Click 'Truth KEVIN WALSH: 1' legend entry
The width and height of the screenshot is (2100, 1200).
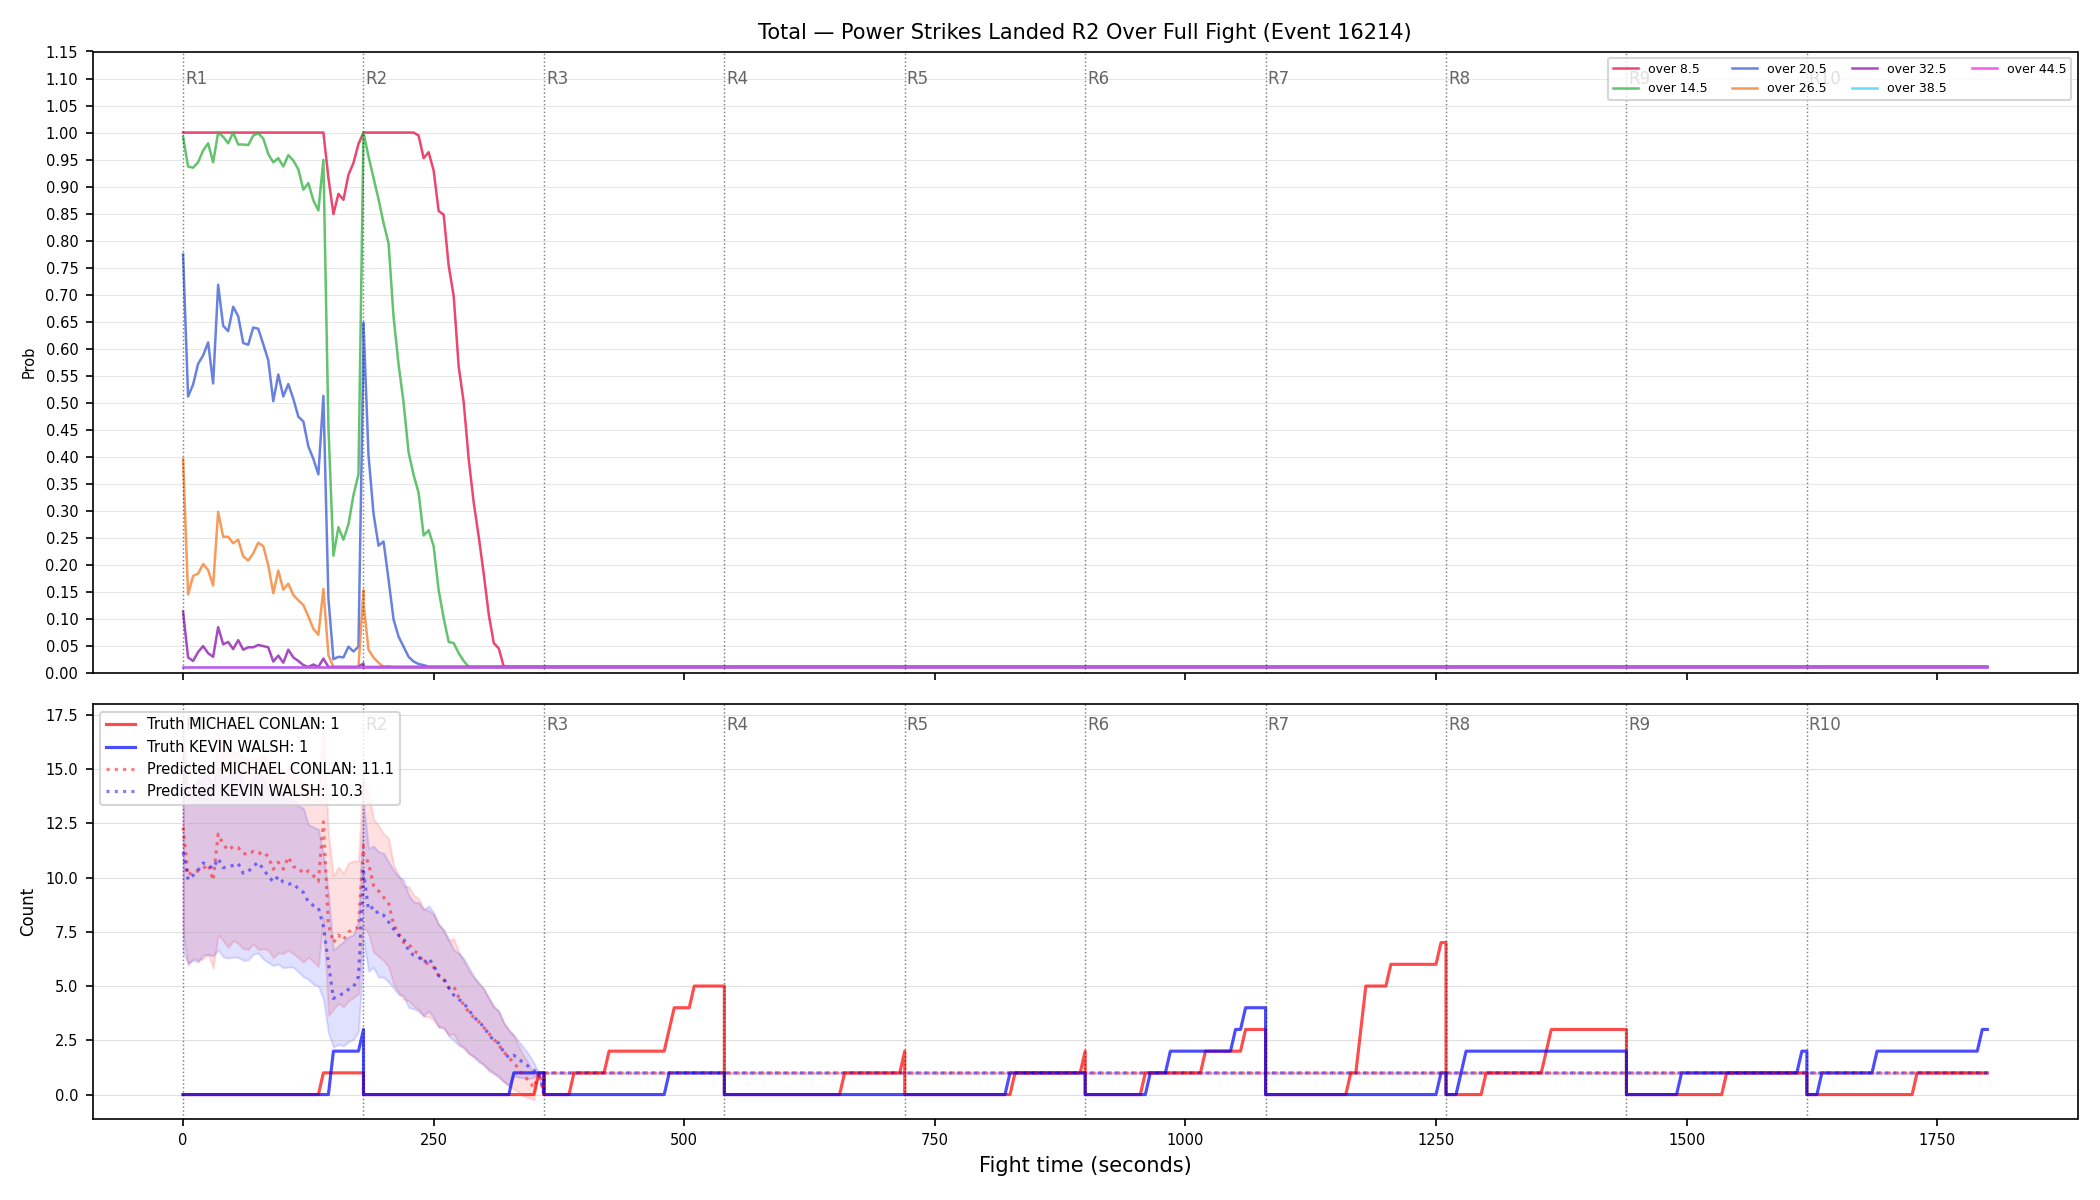tap(206, 747)
